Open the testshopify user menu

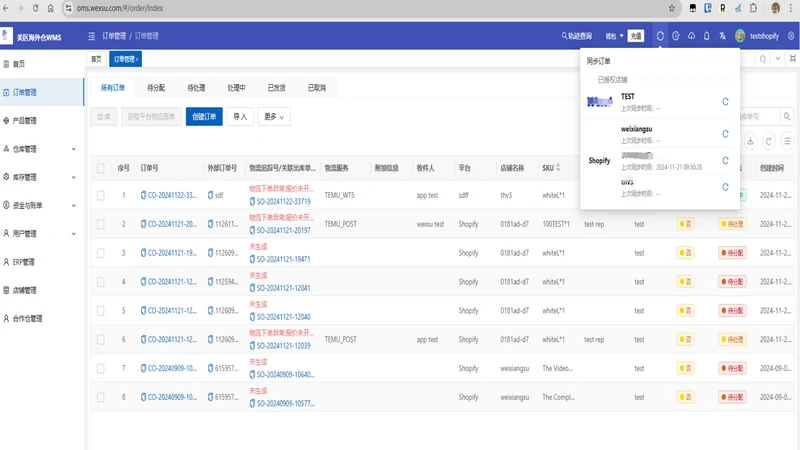[757, 36]
